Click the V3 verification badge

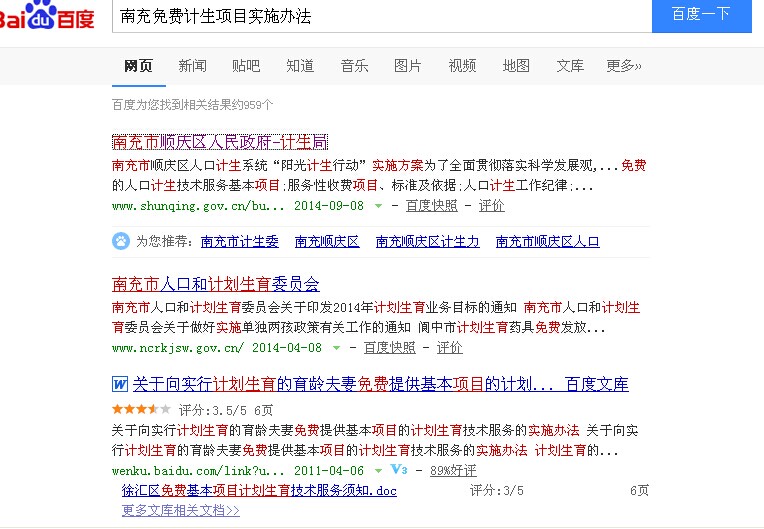399,470
